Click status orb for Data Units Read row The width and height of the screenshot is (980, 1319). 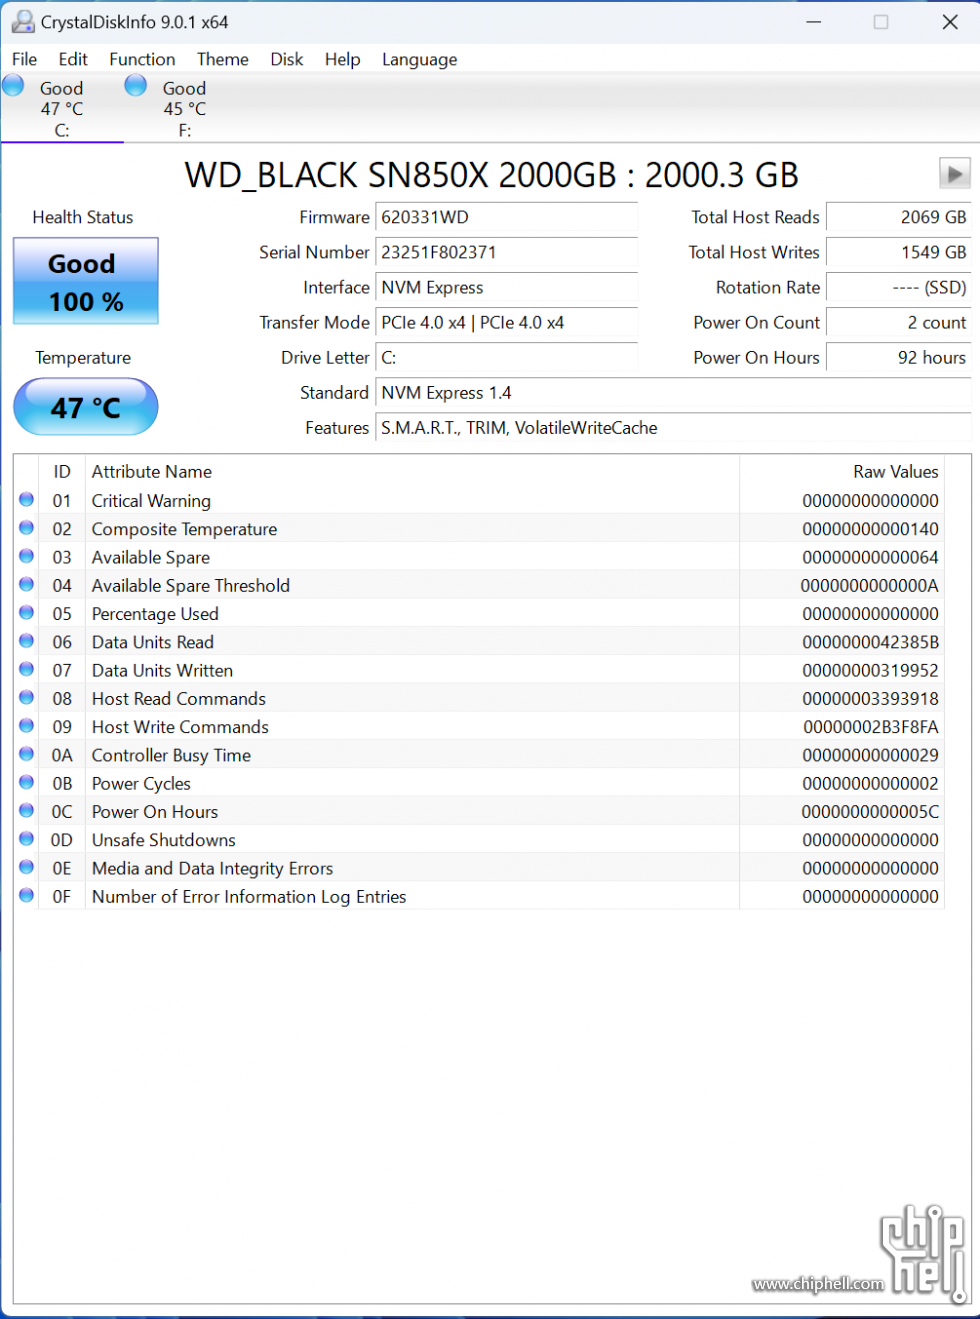tap(27, 641)
